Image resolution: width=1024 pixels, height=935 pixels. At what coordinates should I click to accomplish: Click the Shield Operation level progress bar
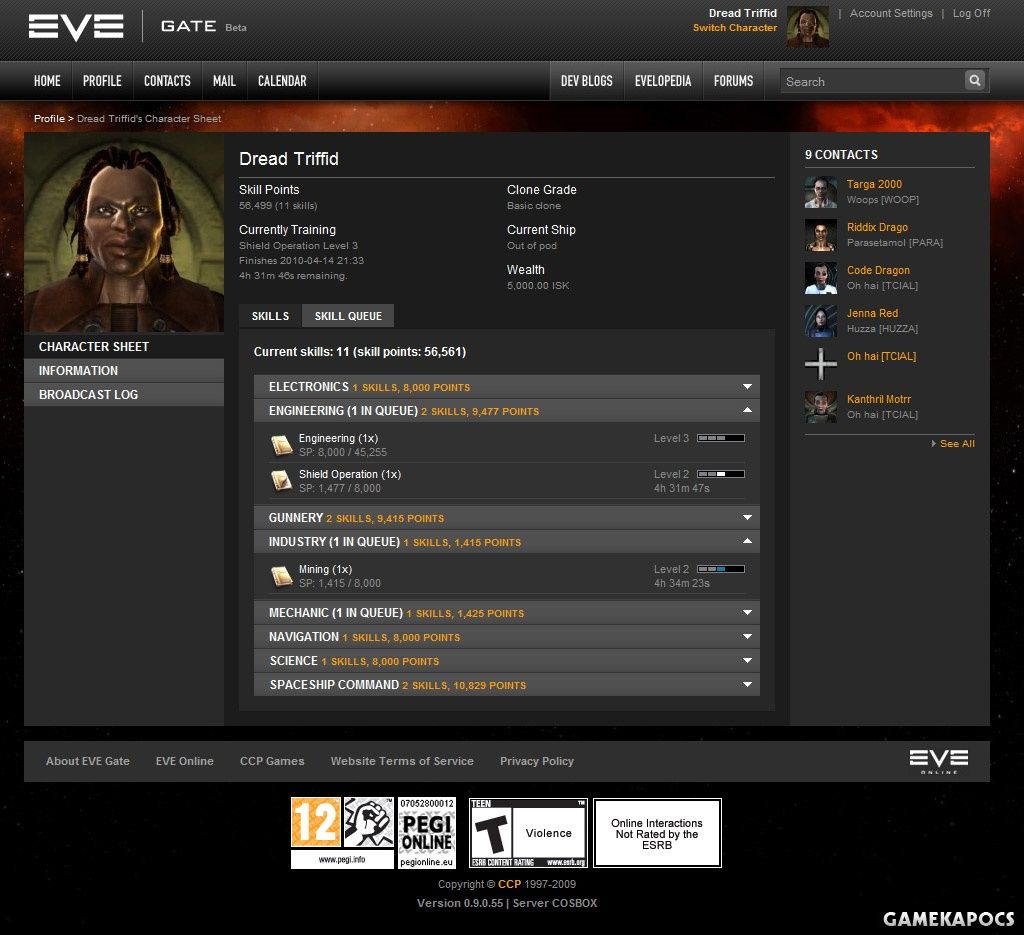click(x=721, y=474)
